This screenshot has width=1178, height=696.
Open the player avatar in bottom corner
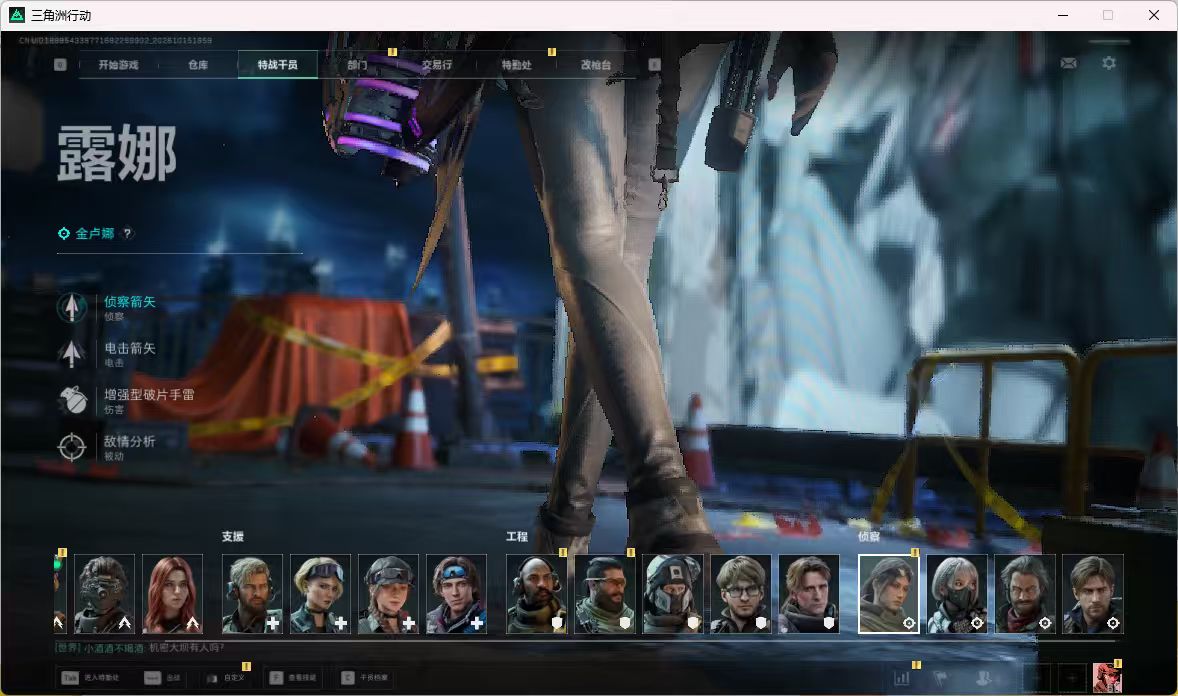1107,678
